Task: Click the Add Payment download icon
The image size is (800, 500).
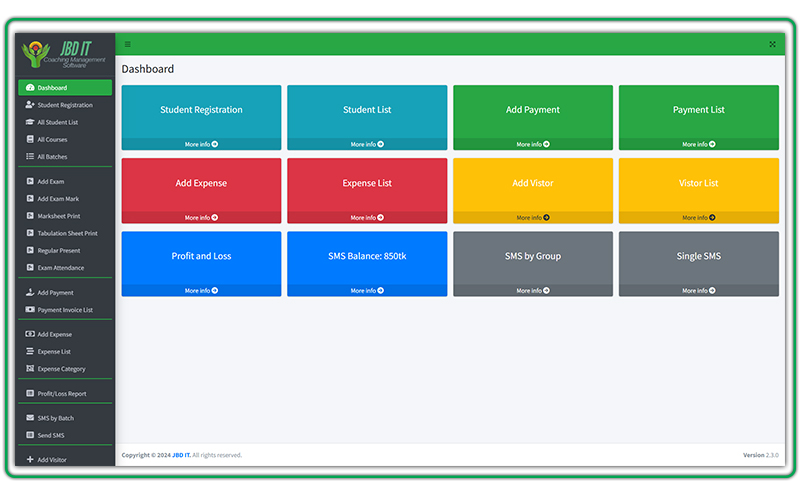Action: pyautogui.click(x=30, y=293)
